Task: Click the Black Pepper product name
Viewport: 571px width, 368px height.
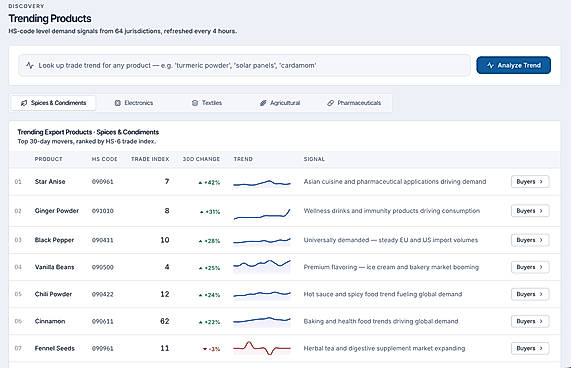Action: coord(54,240)
